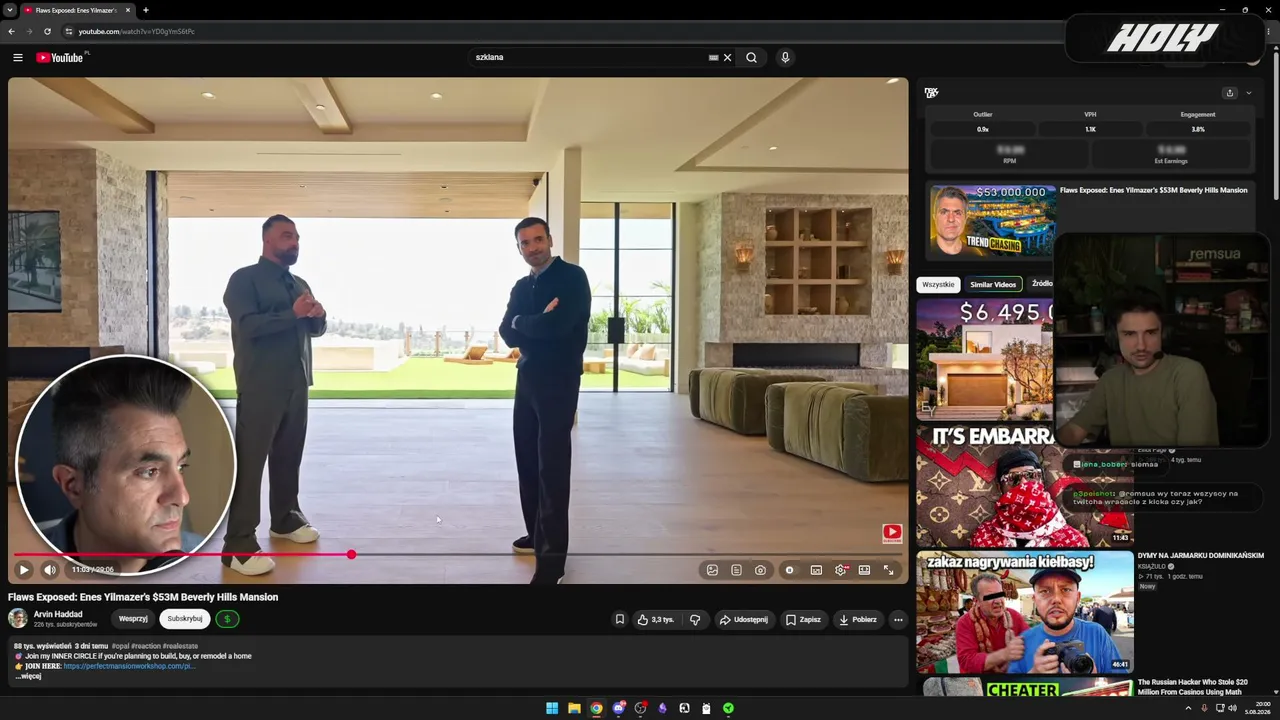Open "Dymy na Jarmarku Dominikańskim" title
Screen dimensions: 1280x720
1200,556
